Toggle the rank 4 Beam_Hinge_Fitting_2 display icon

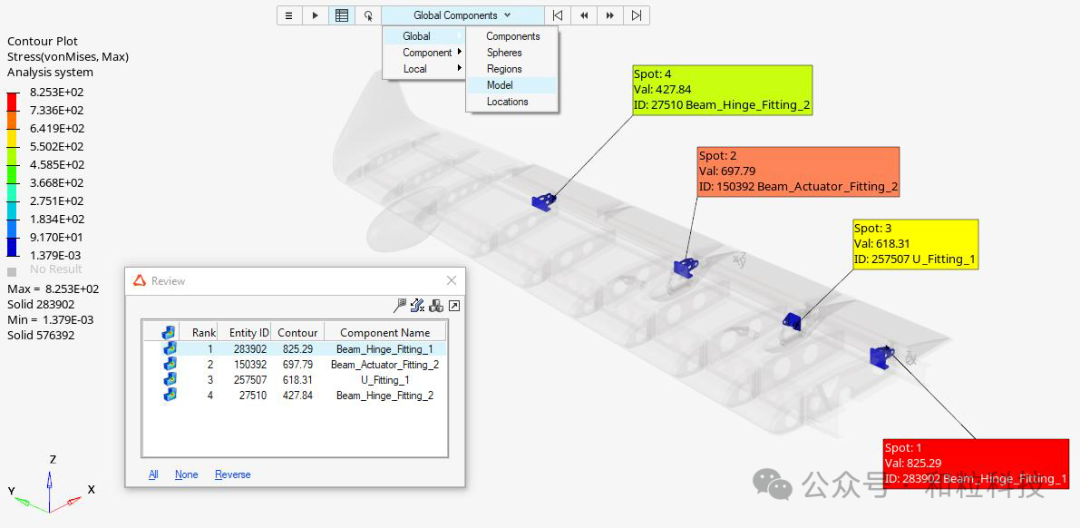[169, 395]
